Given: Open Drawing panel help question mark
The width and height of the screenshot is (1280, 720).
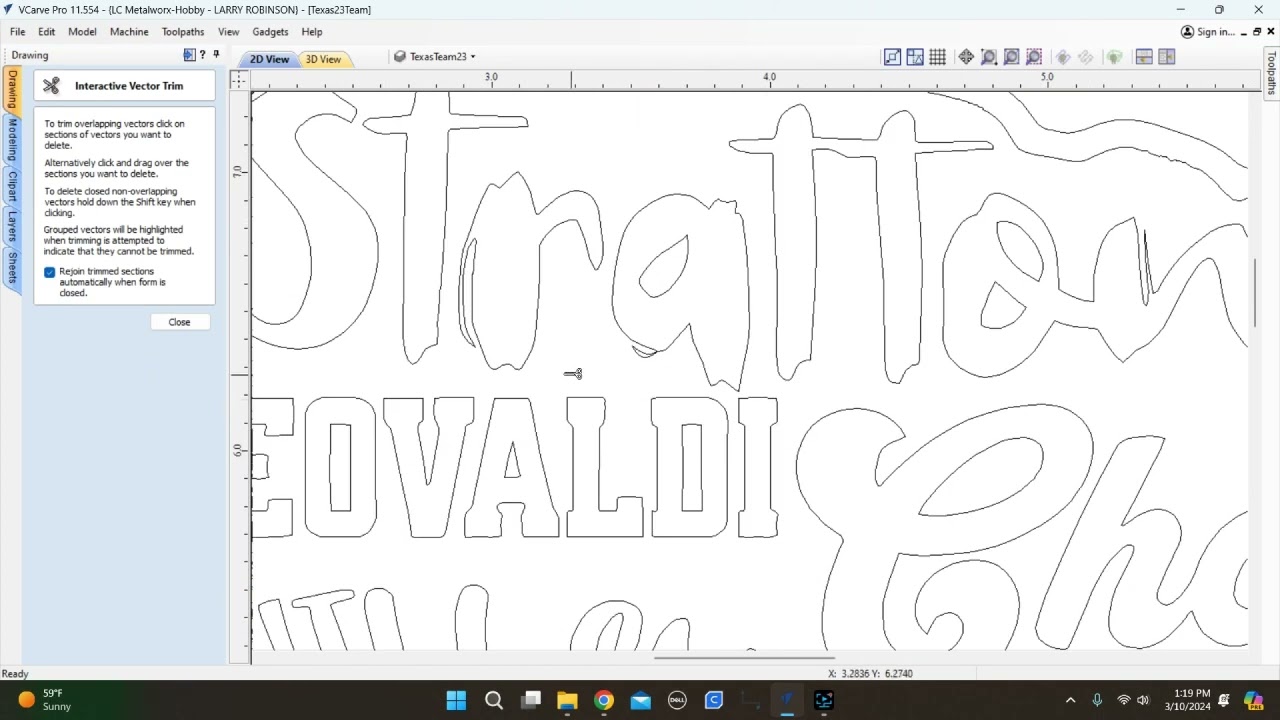Looking at the screenshot, I should tap(203, 55).
